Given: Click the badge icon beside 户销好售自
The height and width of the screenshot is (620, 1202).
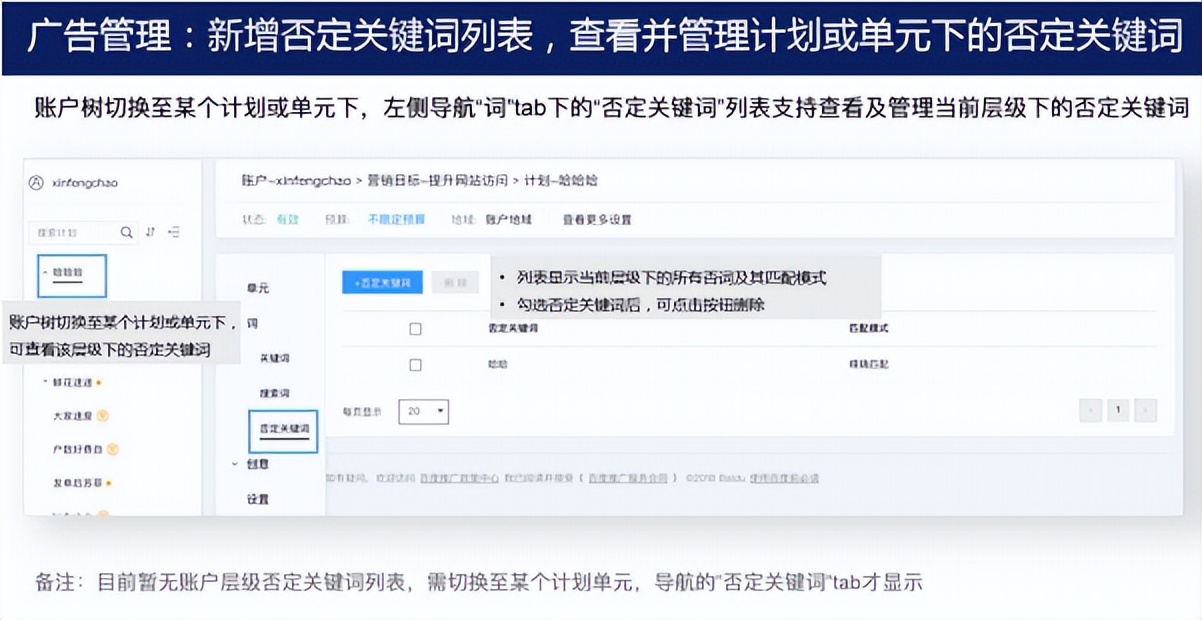Looking at the screenshot, I should (113, 449).
